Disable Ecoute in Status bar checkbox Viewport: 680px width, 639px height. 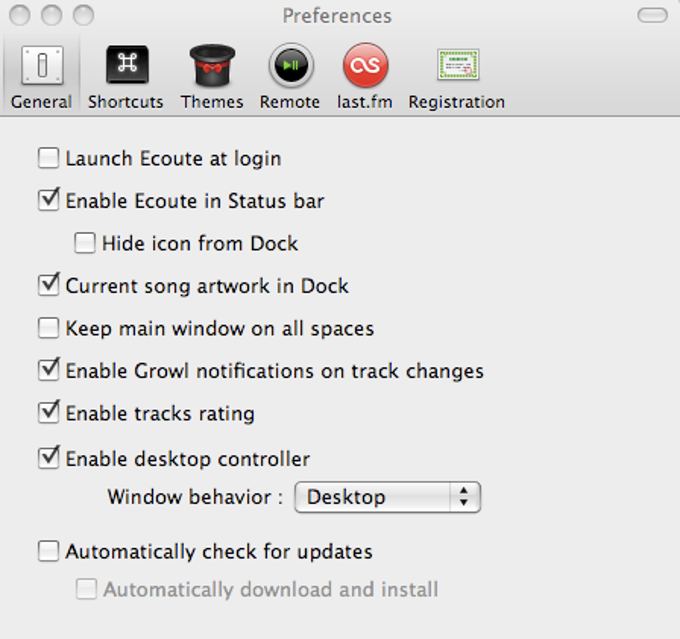(48, 200)
